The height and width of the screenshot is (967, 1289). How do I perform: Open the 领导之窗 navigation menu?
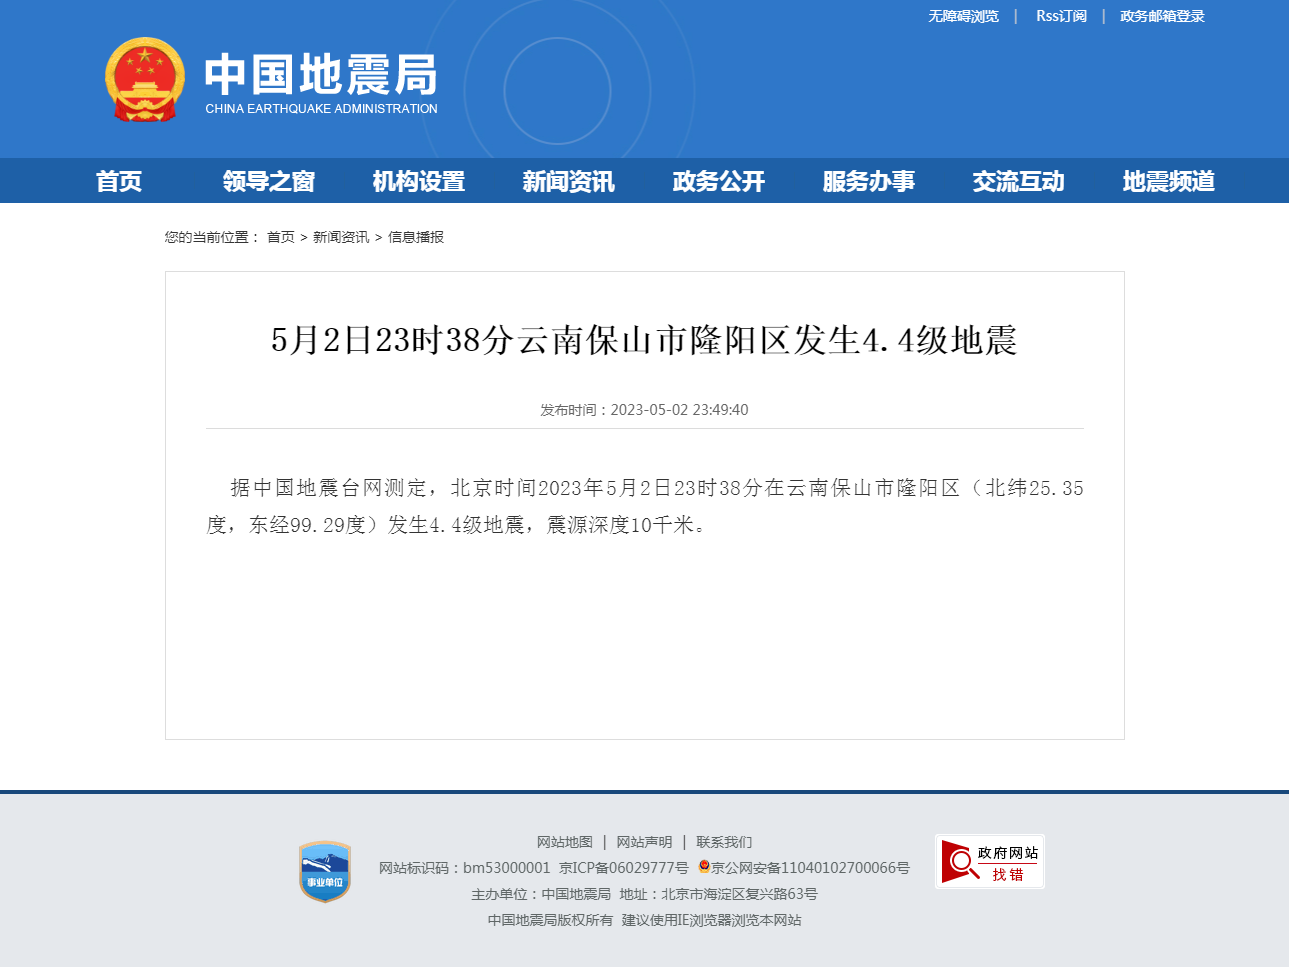[x=269, y=181]
